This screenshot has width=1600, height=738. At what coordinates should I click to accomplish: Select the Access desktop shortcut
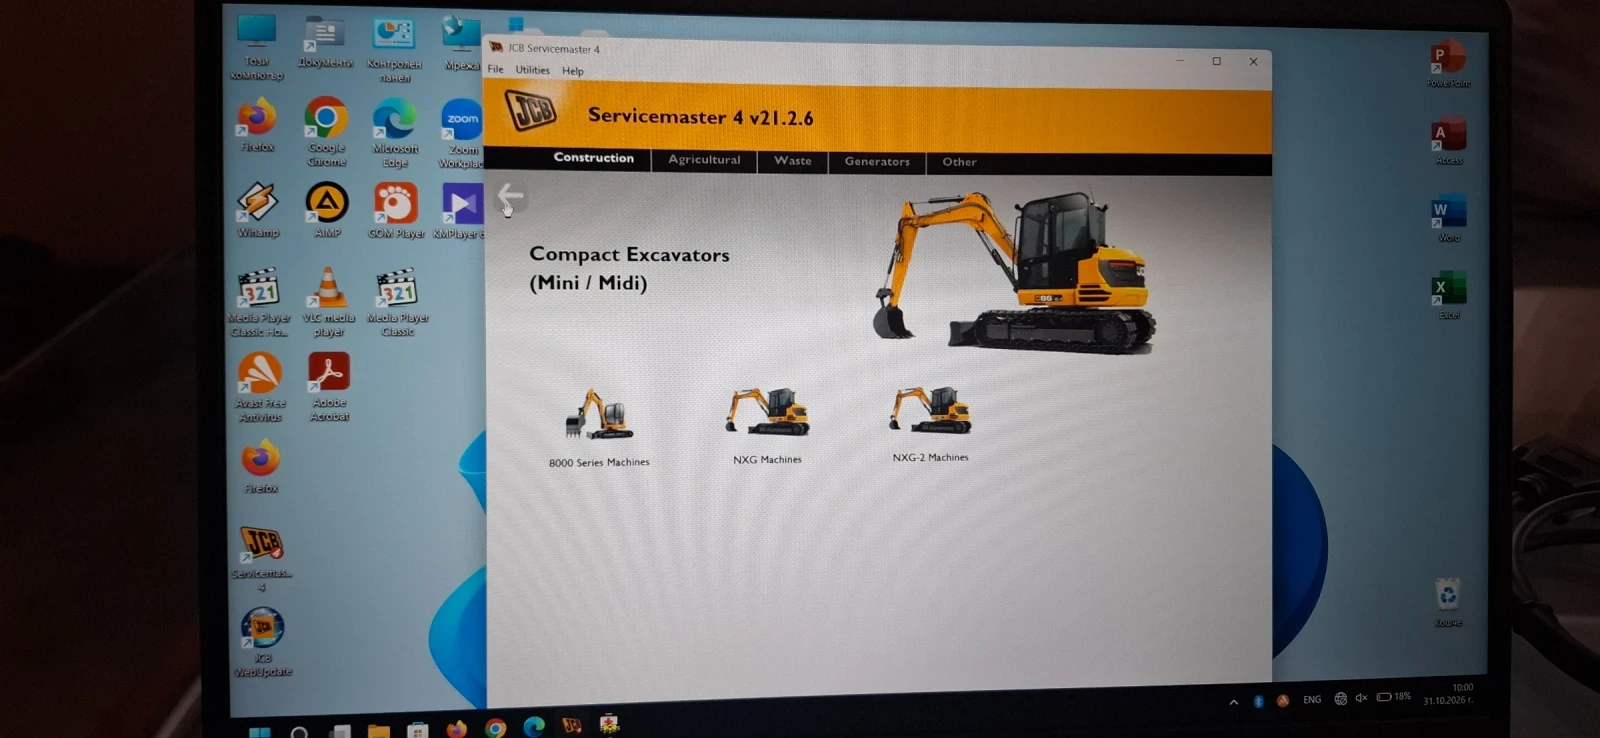[1448, 141]
